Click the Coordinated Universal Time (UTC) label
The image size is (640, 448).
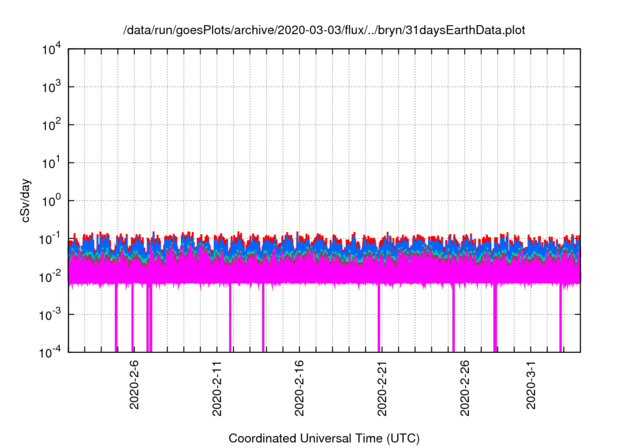point(324,438)
